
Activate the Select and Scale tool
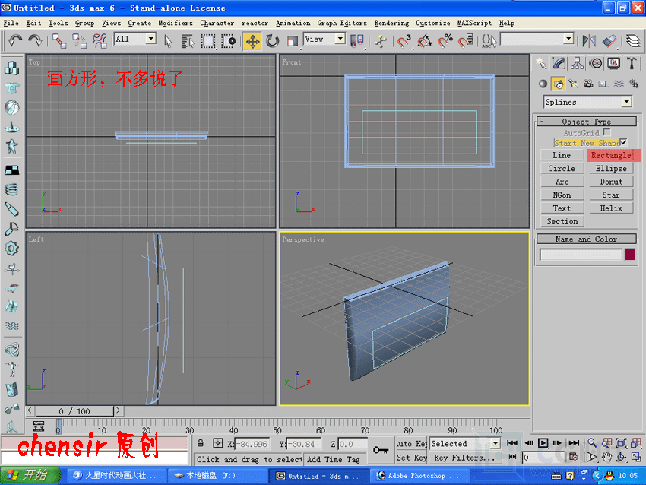click(x=292, y=41)
